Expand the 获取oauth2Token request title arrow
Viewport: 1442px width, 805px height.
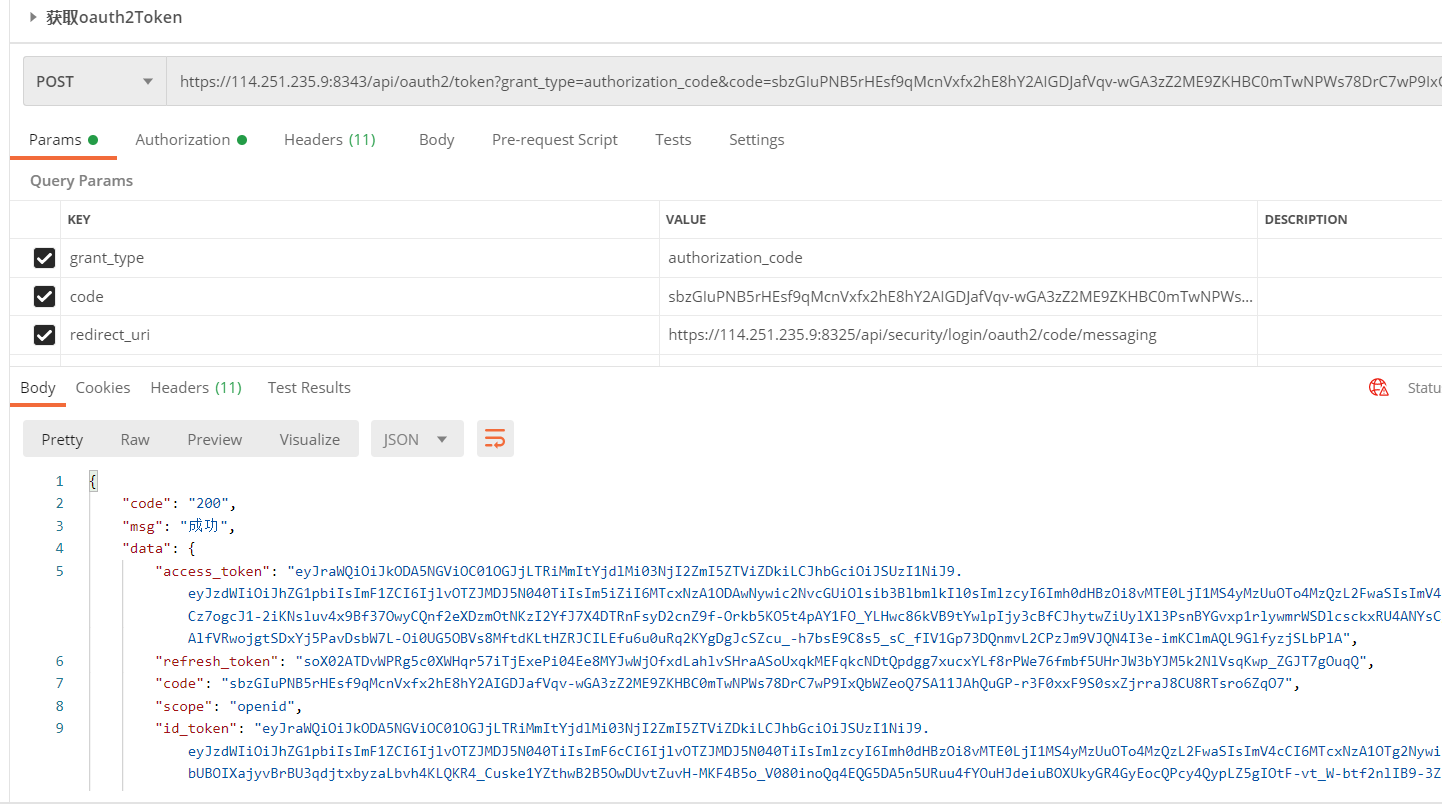click(34, 18)
